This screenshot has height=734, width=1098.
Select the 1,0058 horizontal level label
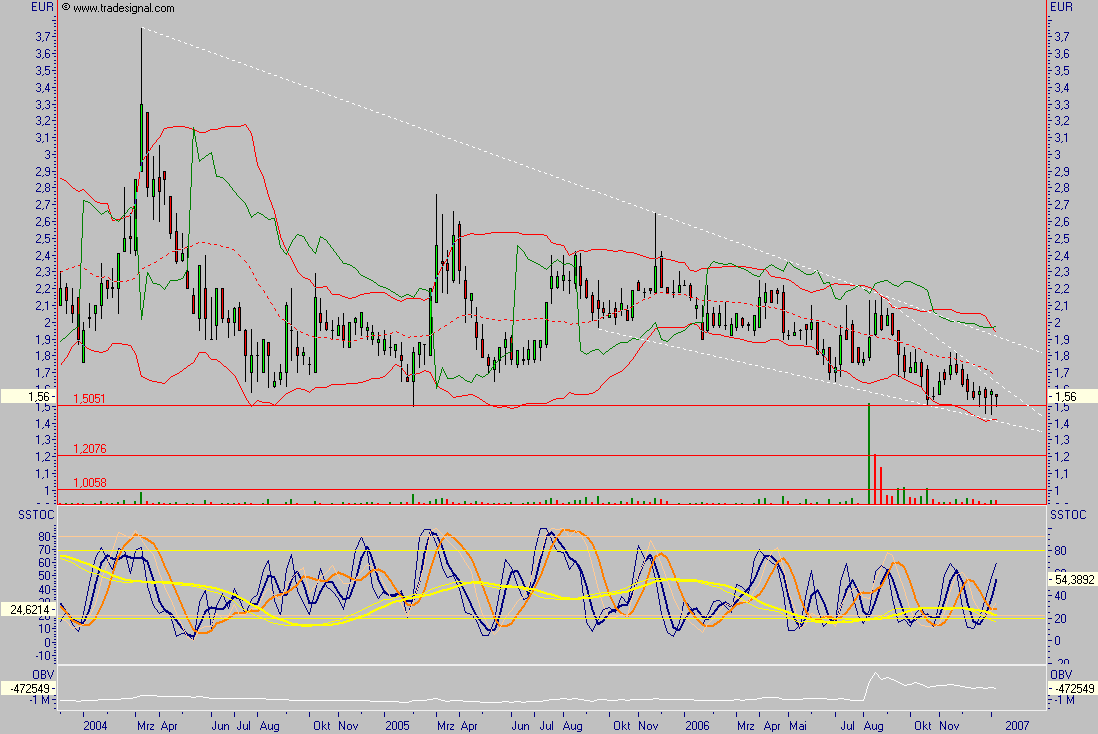pos(90,481)
